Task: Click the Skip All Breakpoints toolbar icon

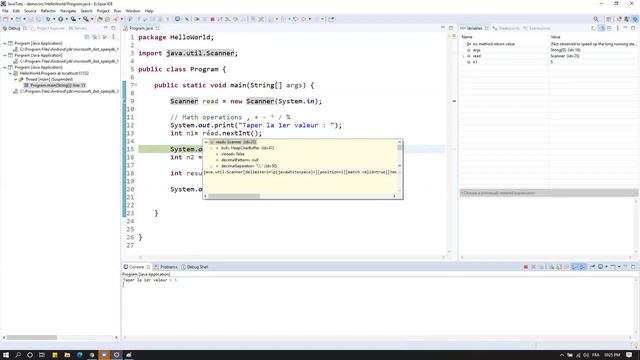Action: [x=187, y=19]
